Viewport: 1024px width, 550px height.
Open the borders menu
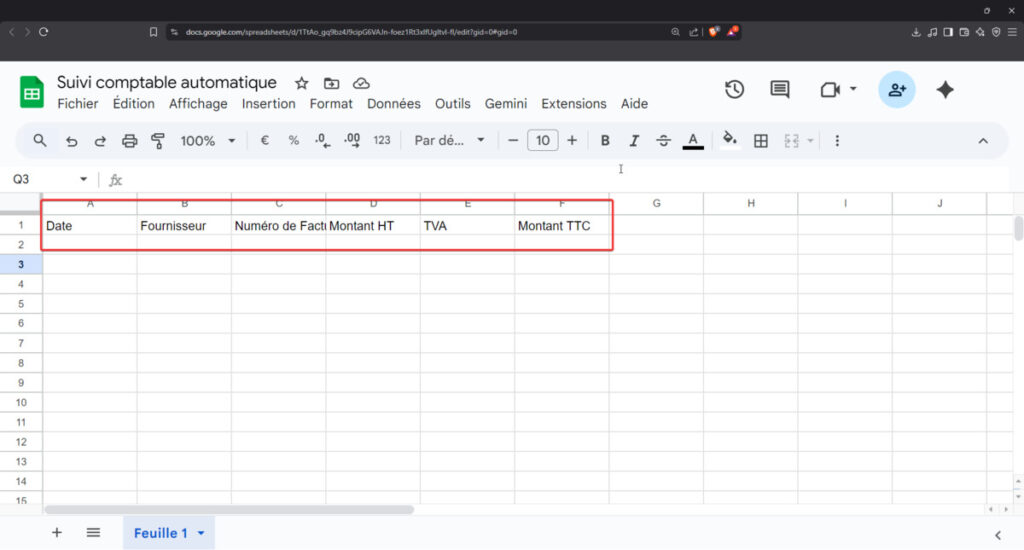point(761,140)
